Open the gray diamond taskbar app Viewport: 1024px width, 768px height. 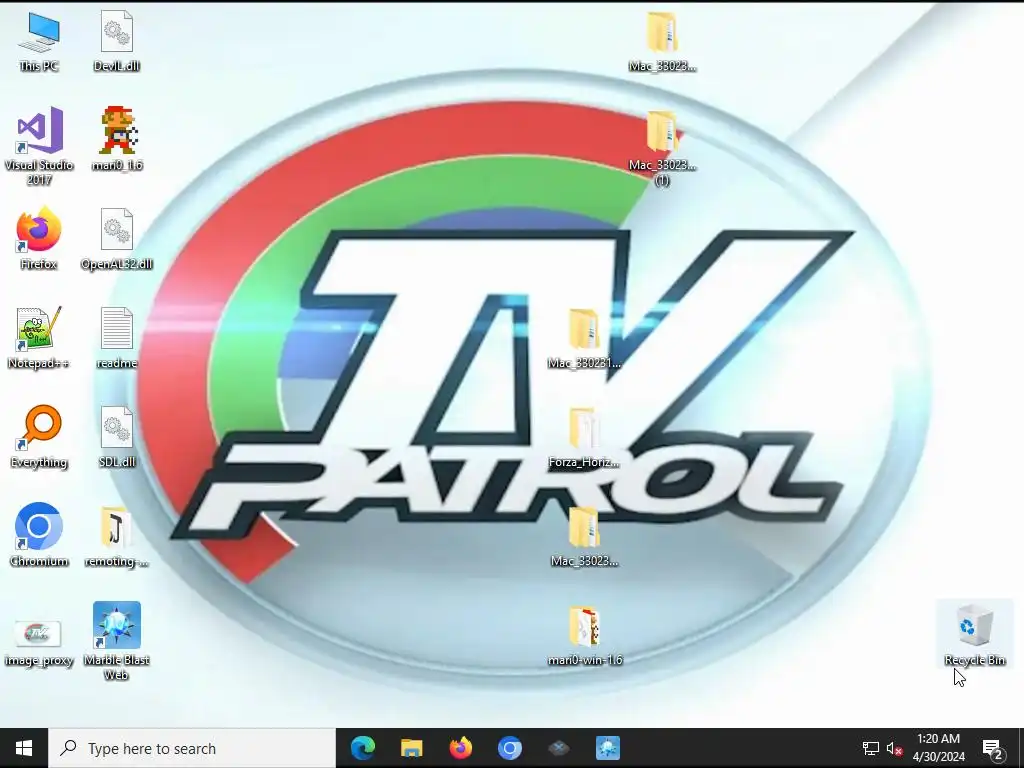(x=558, y=748)
